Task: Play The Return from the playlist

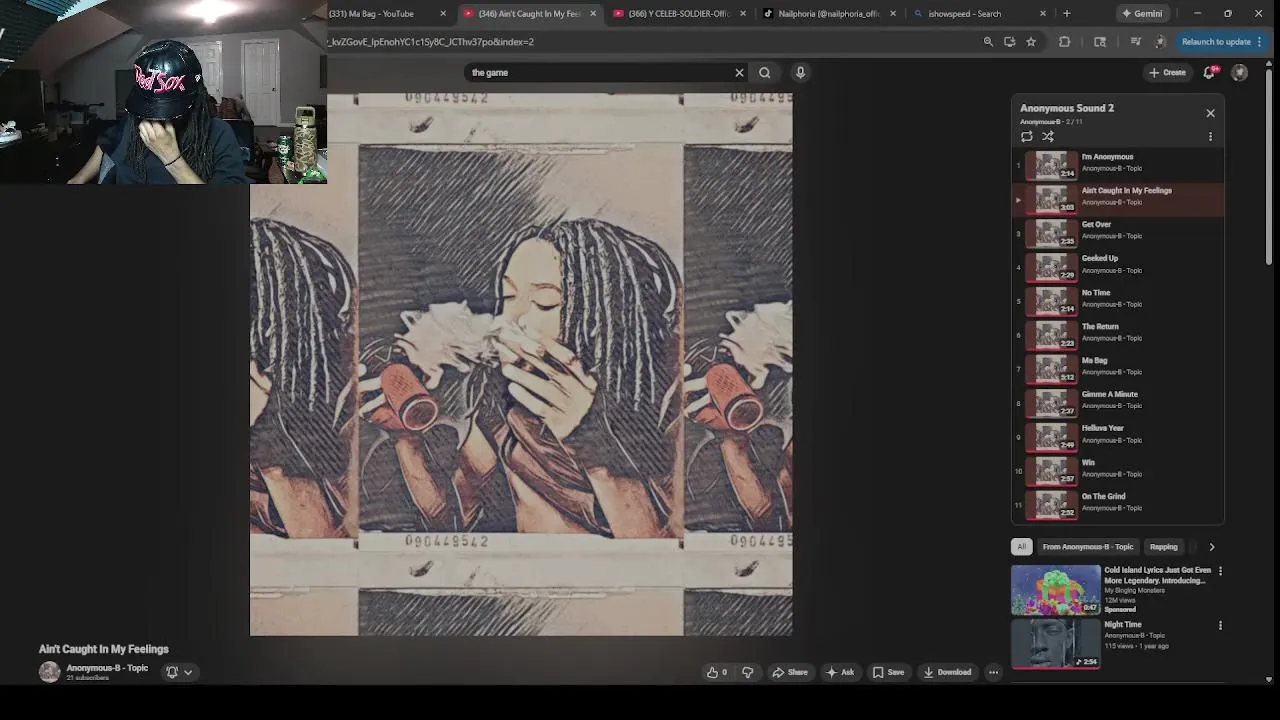Action: coord(1118,334)
